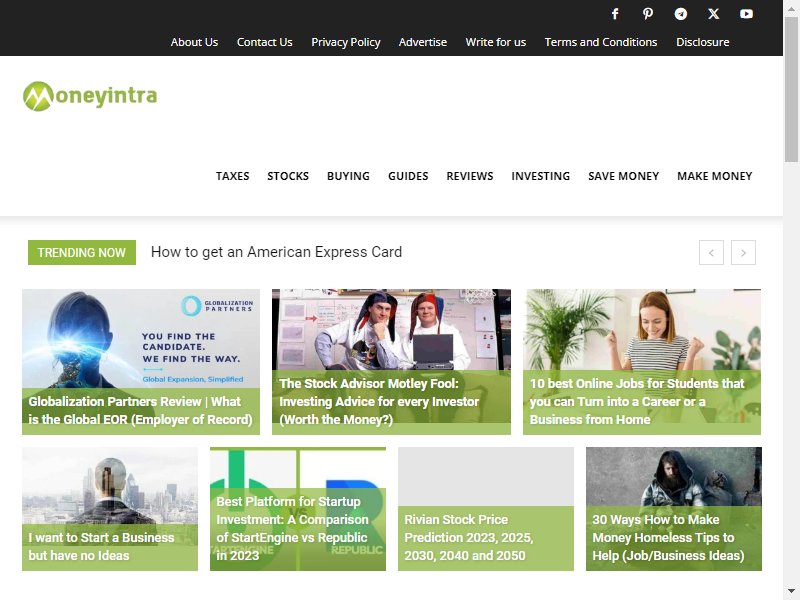
Task: Open the Facebook social icon
Action: [x=615, y=14]
